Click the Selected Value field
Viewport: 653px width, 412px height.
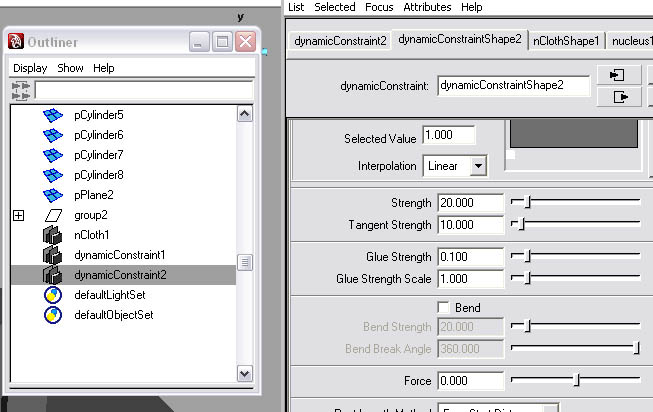pyautogui.click(x=449, y=135)
